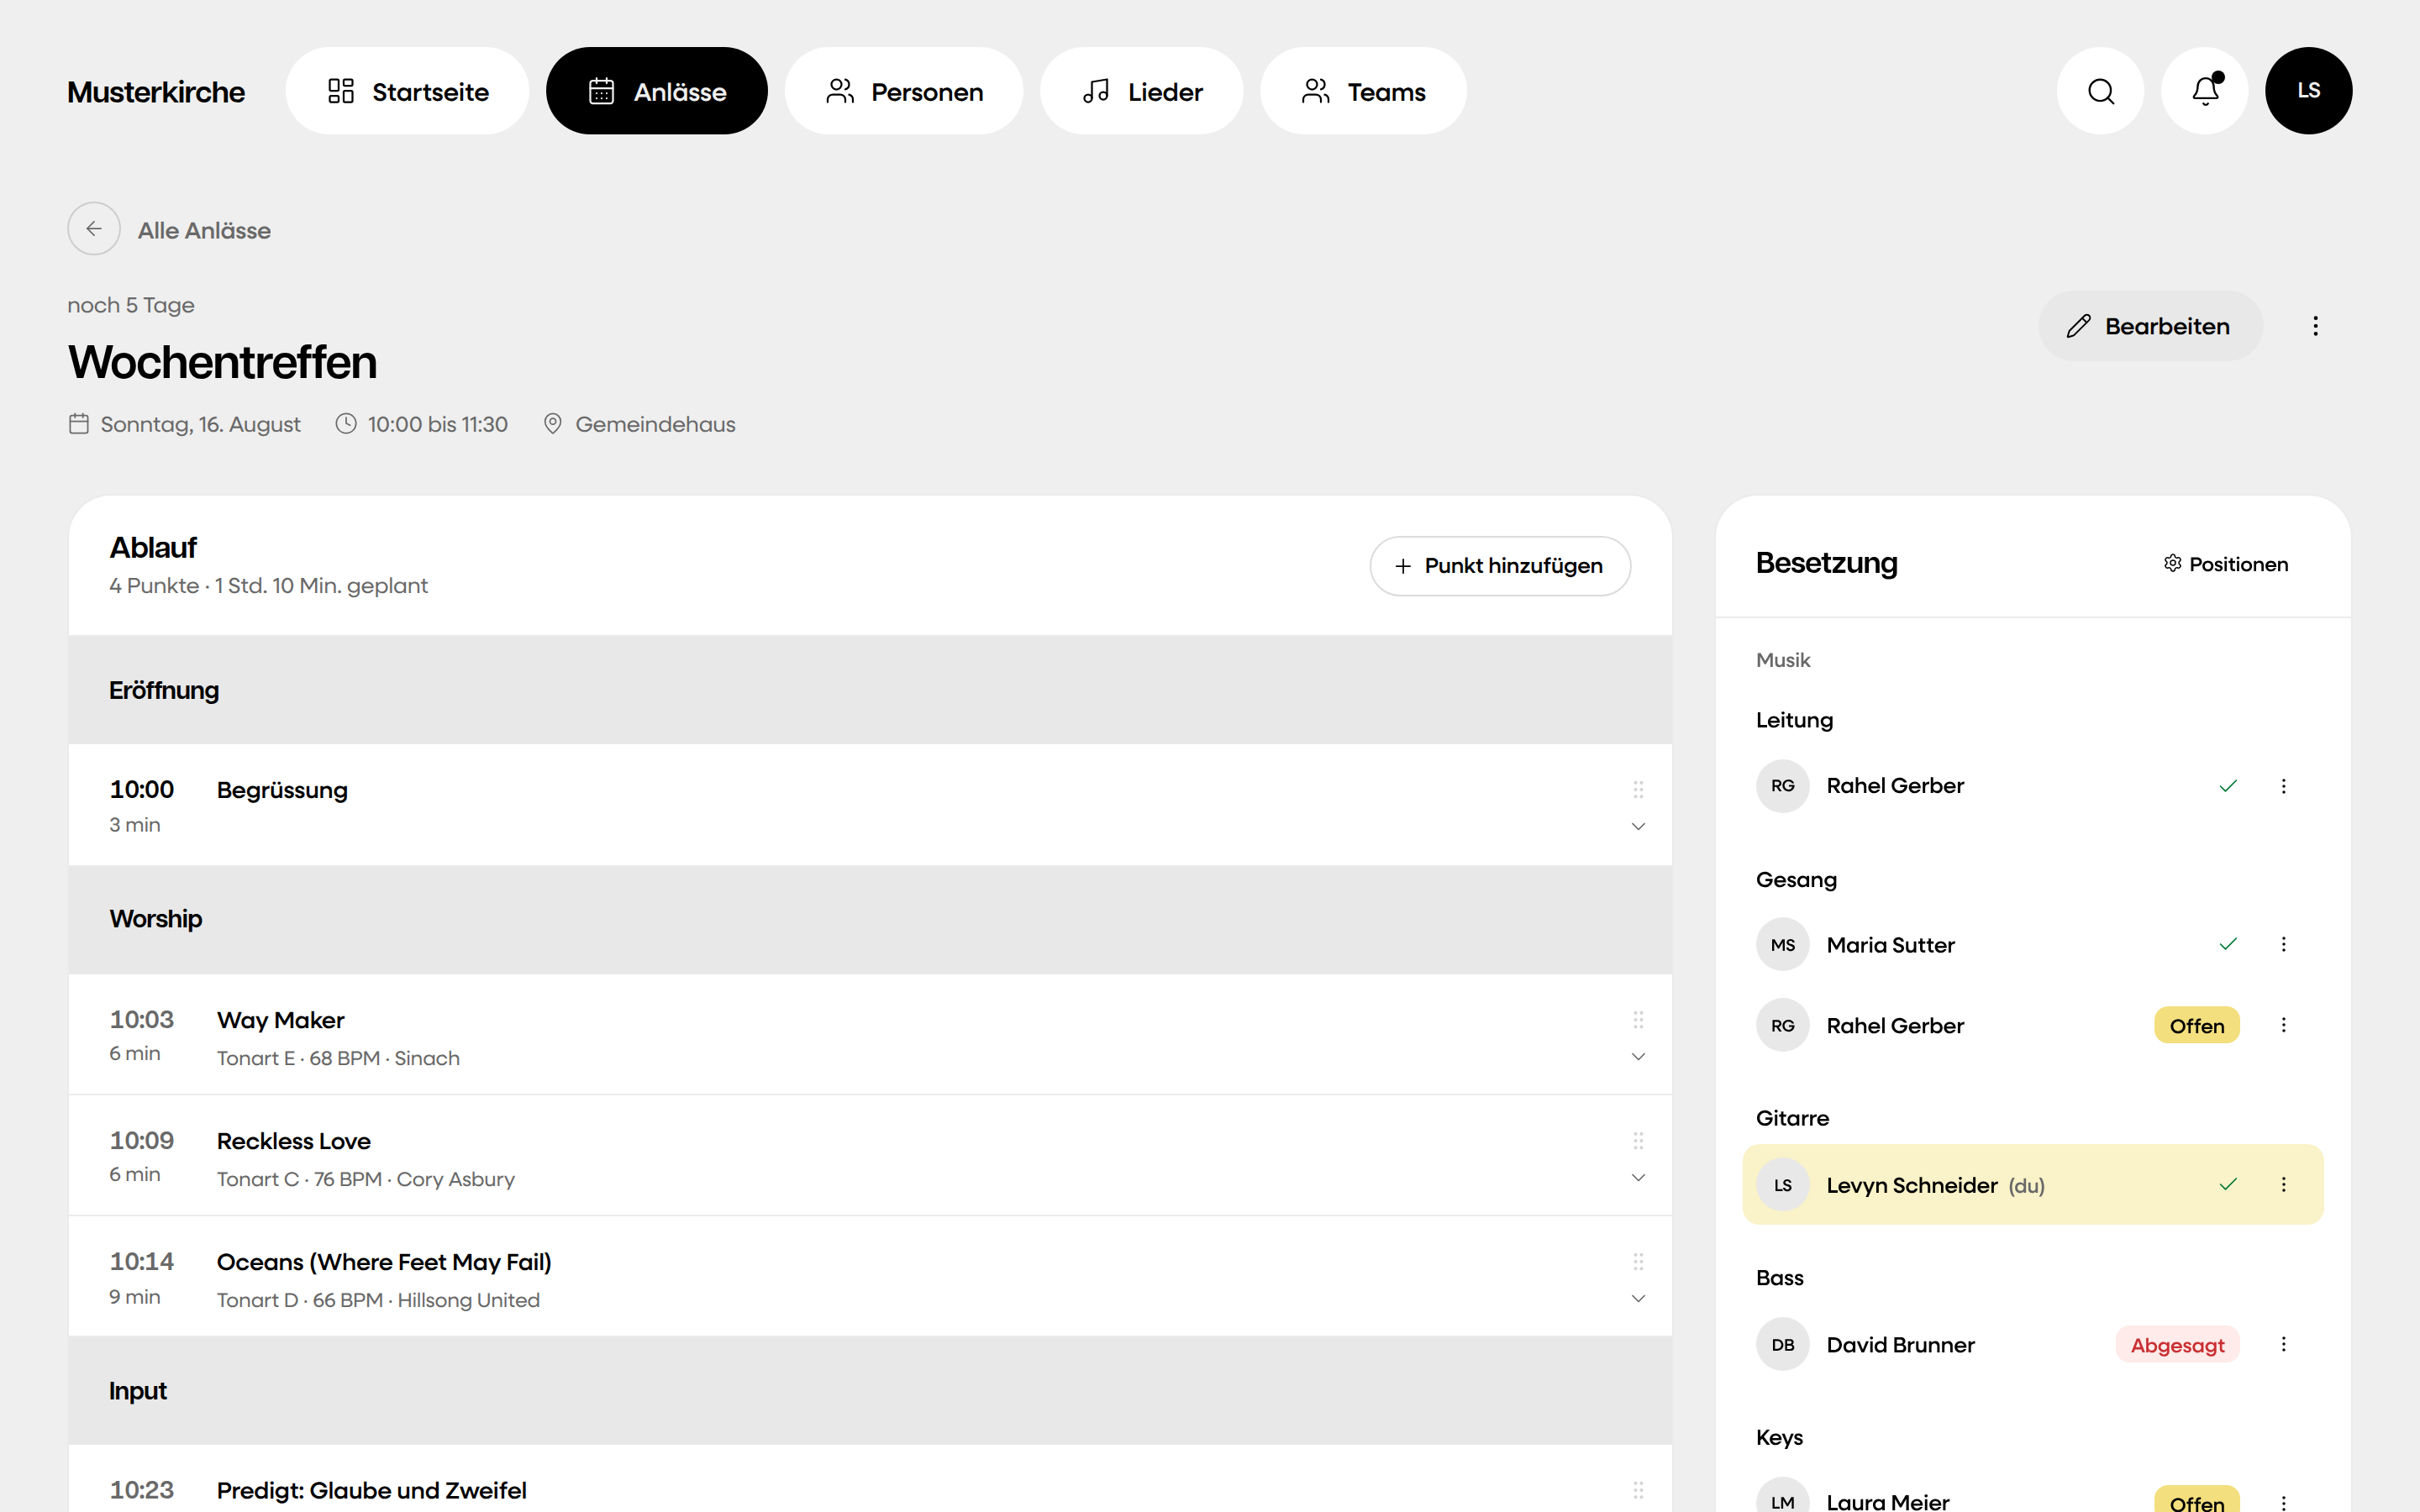
Task: Open options for Levyn Schneider
Action: coord(2283,1184)
